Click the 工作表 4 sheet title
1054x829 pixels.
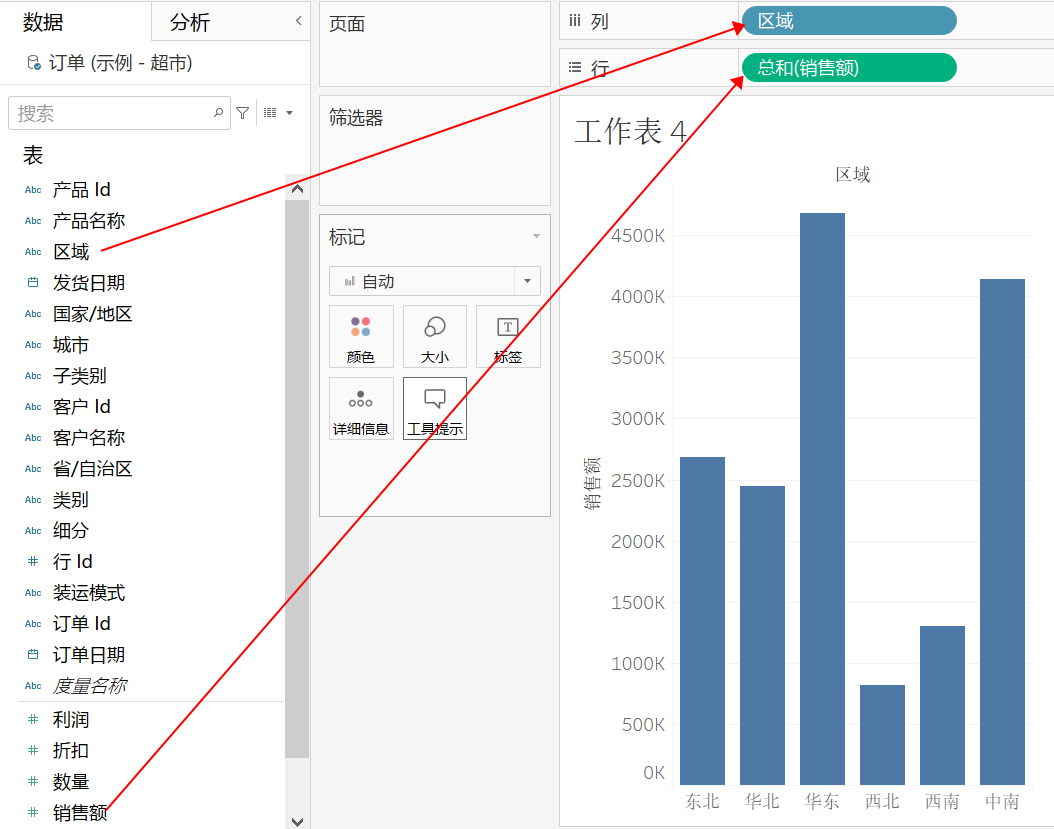pyautogui.click(x=631, y=131)
